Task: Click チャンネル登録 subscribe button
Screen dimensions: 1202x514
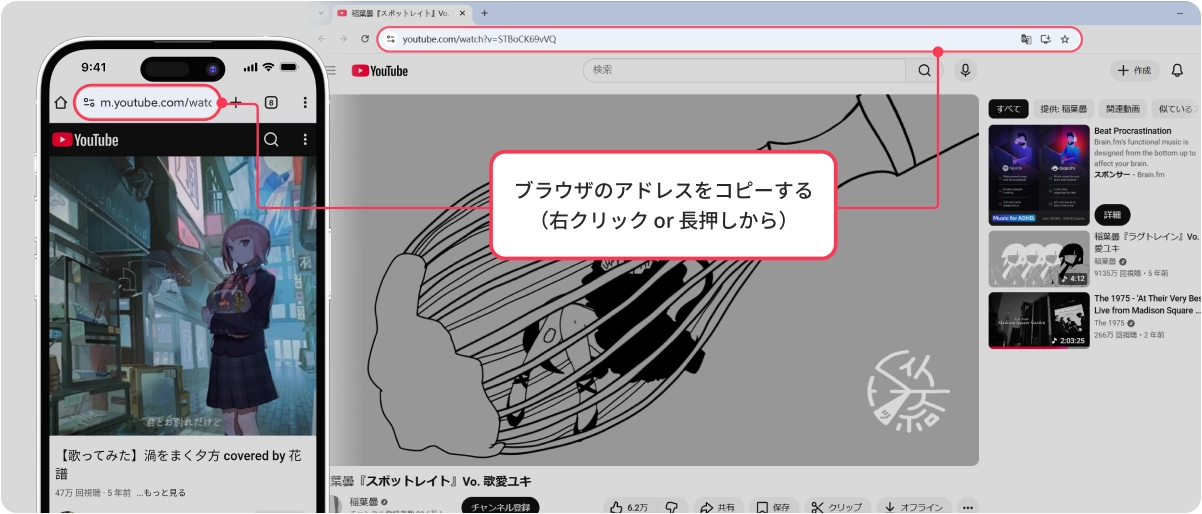Action: (500, 507)
